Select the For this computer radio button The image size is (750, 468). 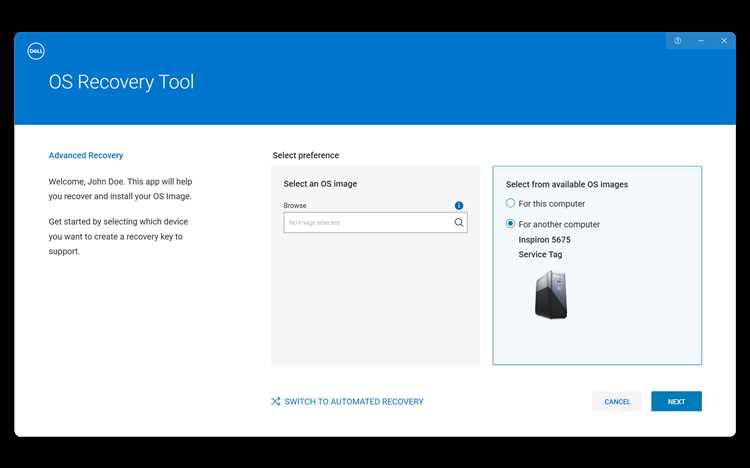coord(510,203)
